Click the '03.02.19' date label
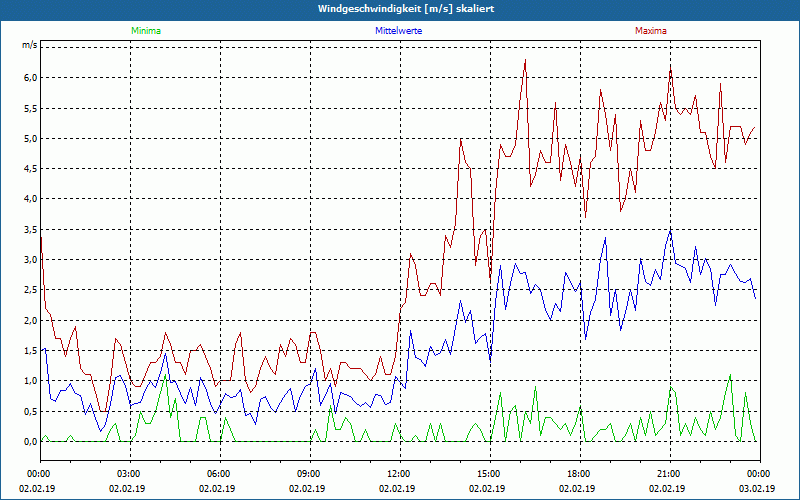This screenshot has height=500, width=800. click(757, 488)
